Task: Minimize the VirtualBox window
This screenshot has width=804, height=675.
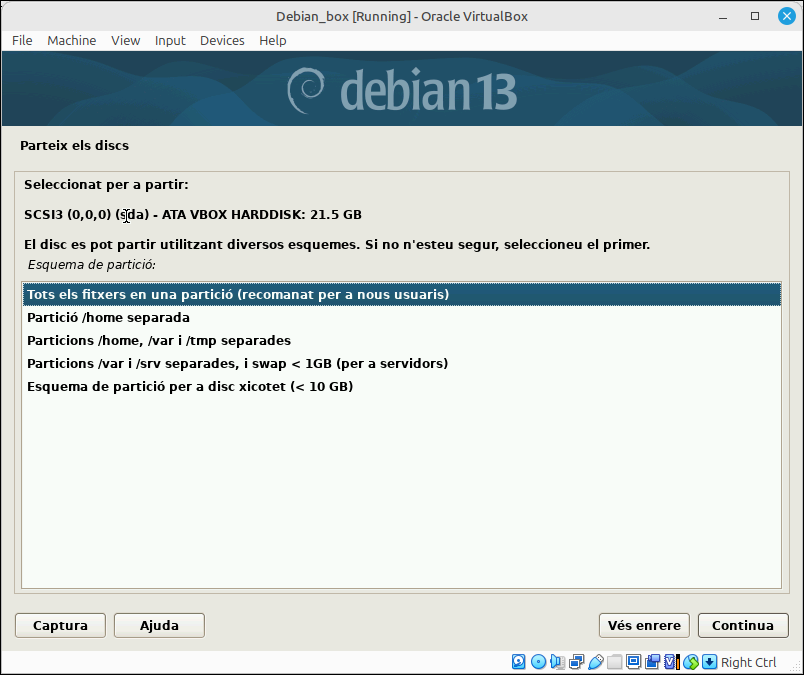Action: 723,16
